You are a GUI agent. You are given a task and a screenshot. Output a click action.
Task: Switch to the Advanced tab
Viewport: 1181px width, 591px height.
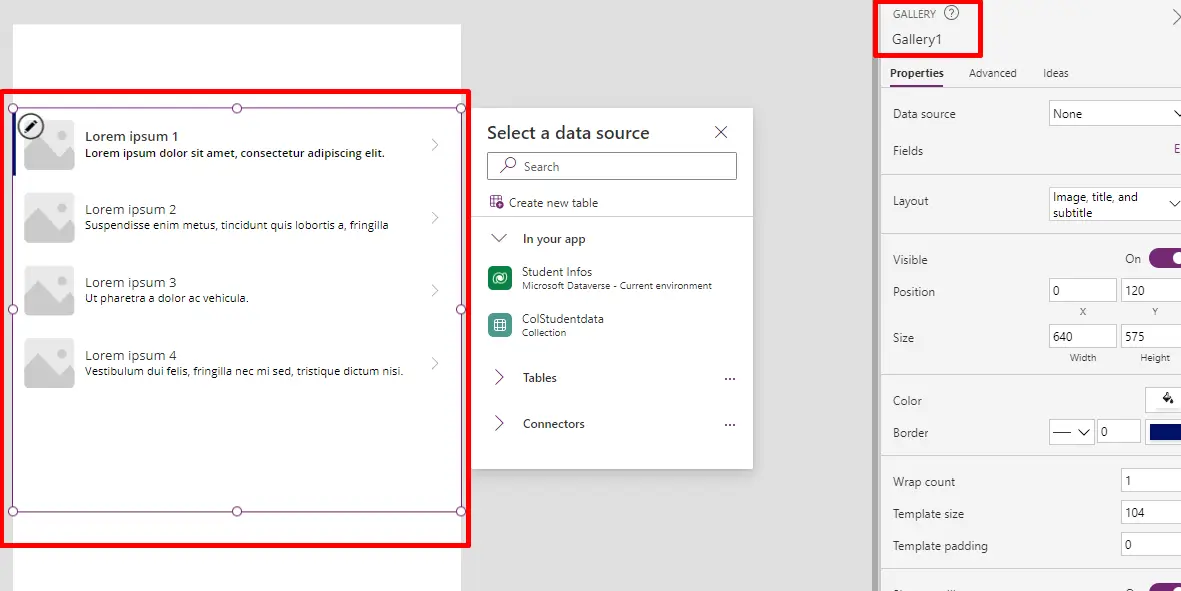click(x=992, y=73)
